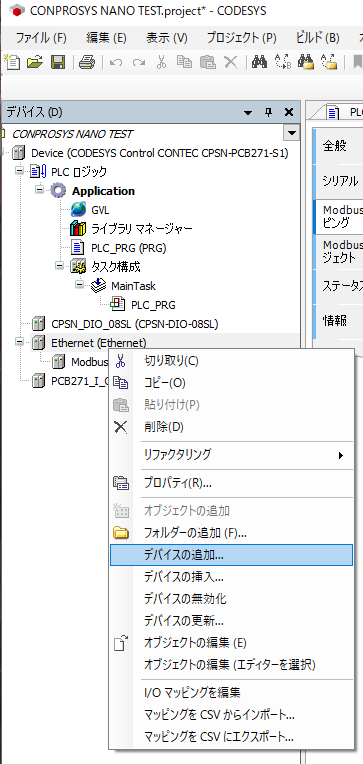Click the Redo arrow in toolbar
Image resolution: width=363 pixels, height=764 pixels.
[139, 62]
